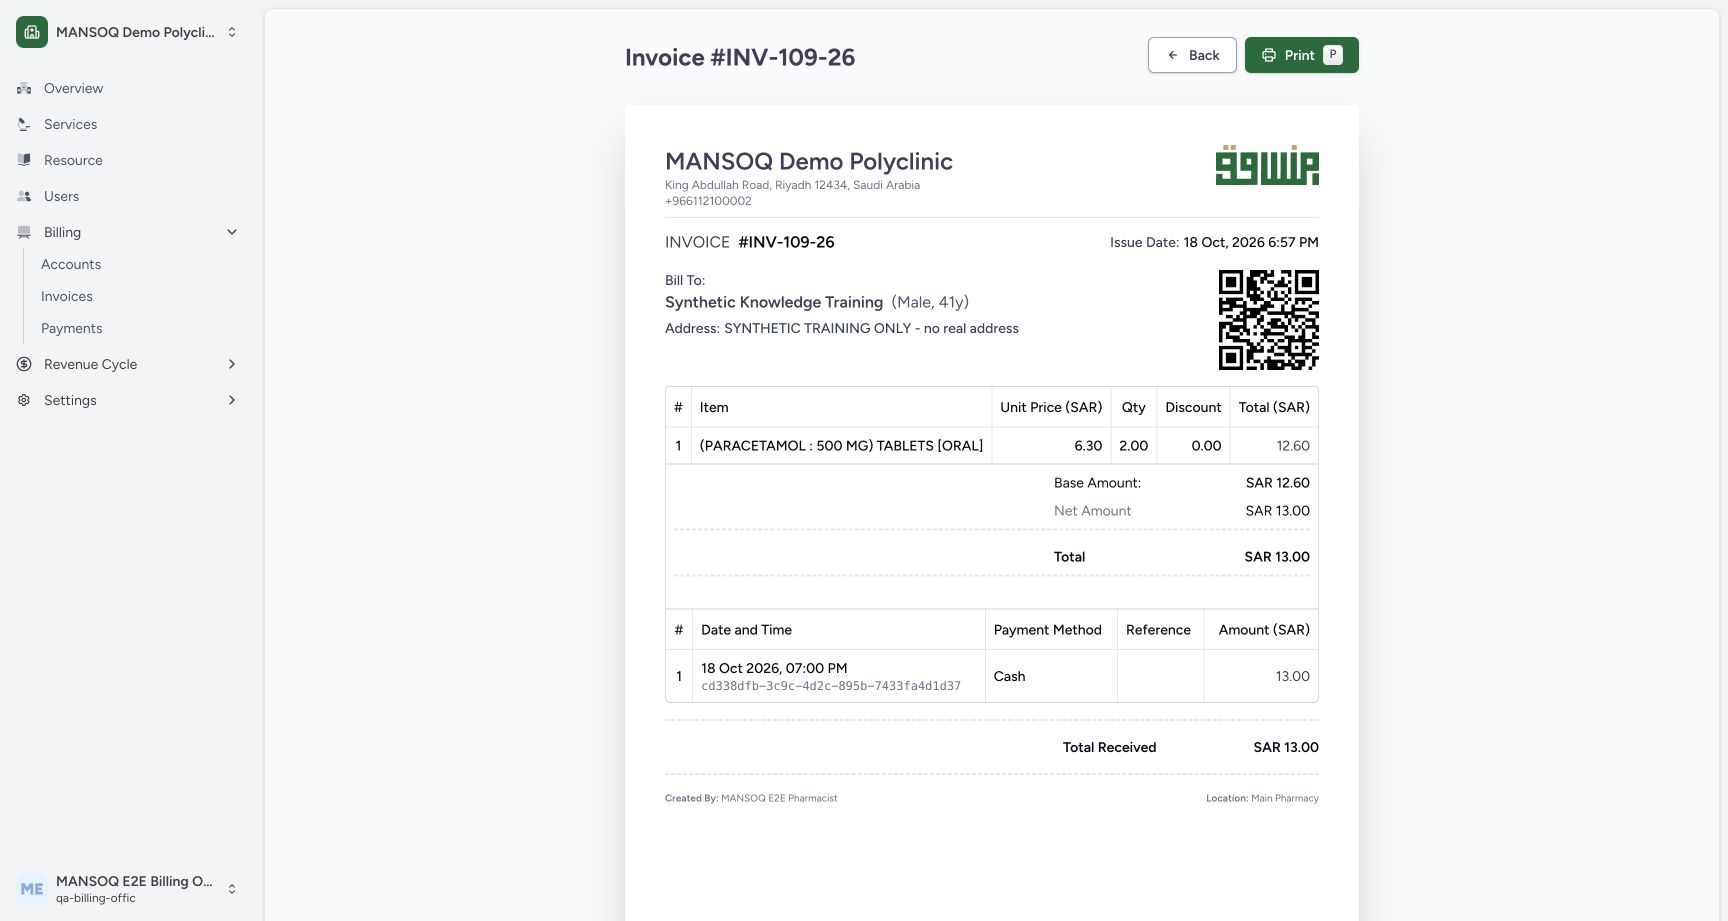Navigate to Users
Image resolution: width=1728 pixels, height=921 pixels.
point(61,196)
